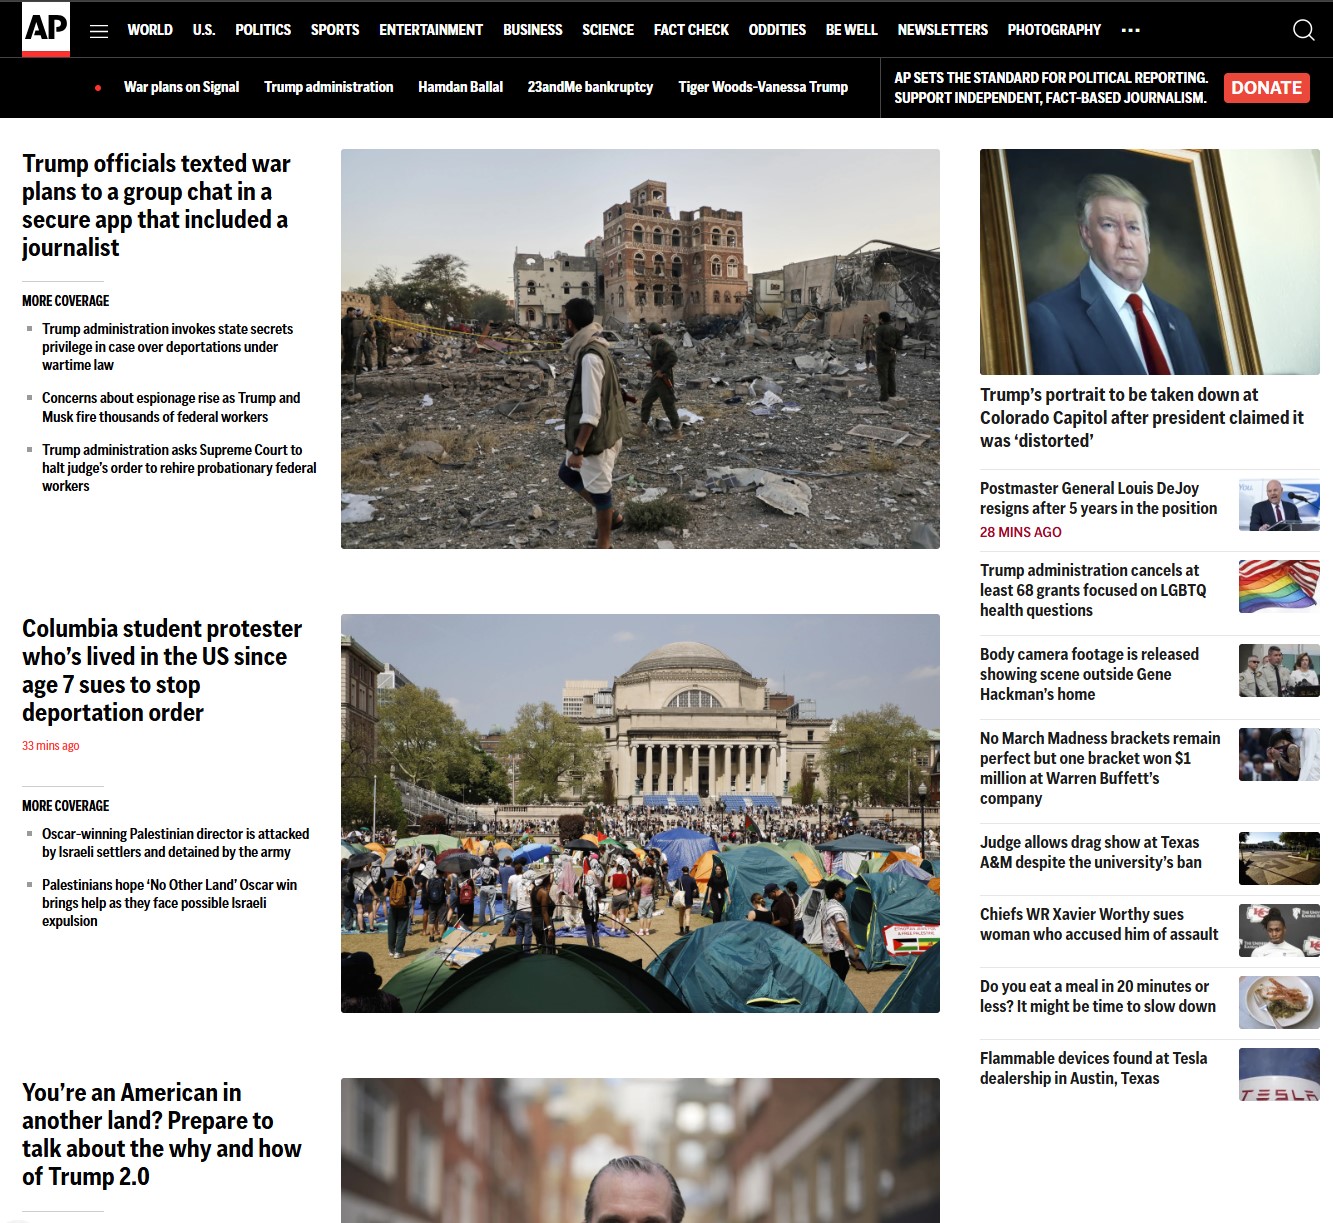
Task: Click the Texas A&M campus thumbnail
Action: click(x=1279, y=858)
